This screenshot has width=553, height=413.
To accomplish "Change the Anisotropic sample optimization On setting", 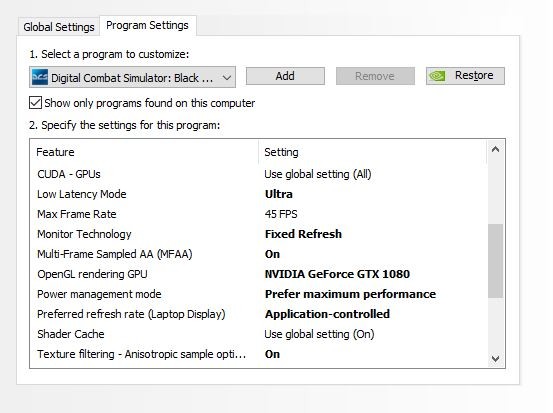I will [x=272, y=354].
